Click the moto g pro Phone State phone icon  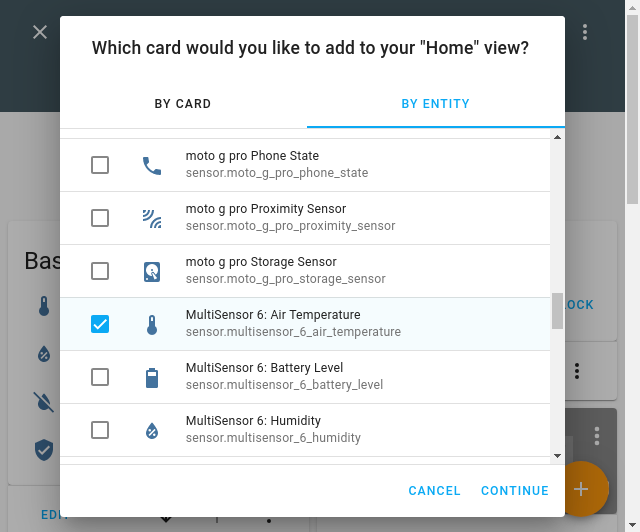[x=152, y=165]
